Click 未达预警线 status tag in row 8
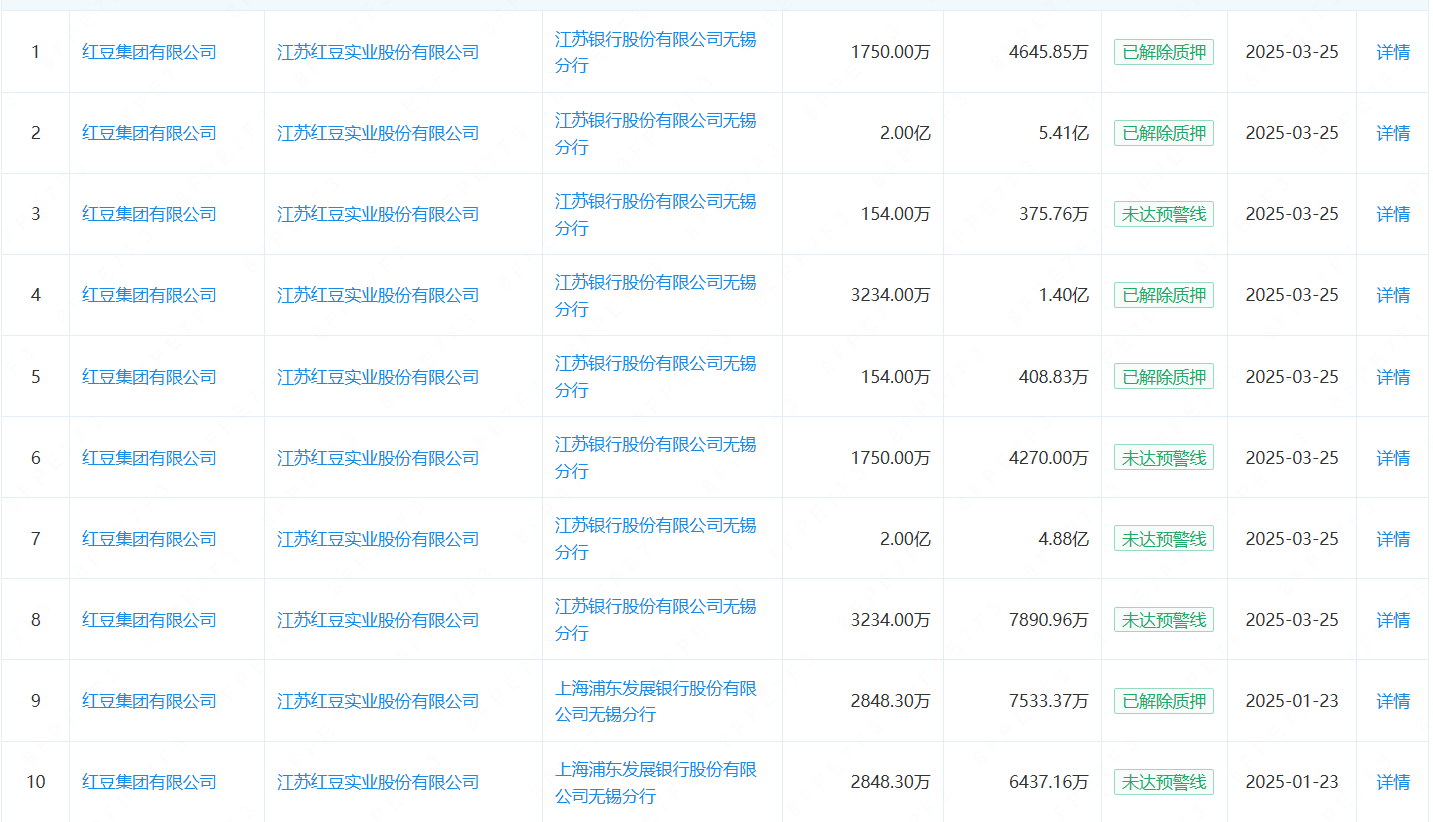Viewport: 1433px width, 822px height. (1164, 620)
